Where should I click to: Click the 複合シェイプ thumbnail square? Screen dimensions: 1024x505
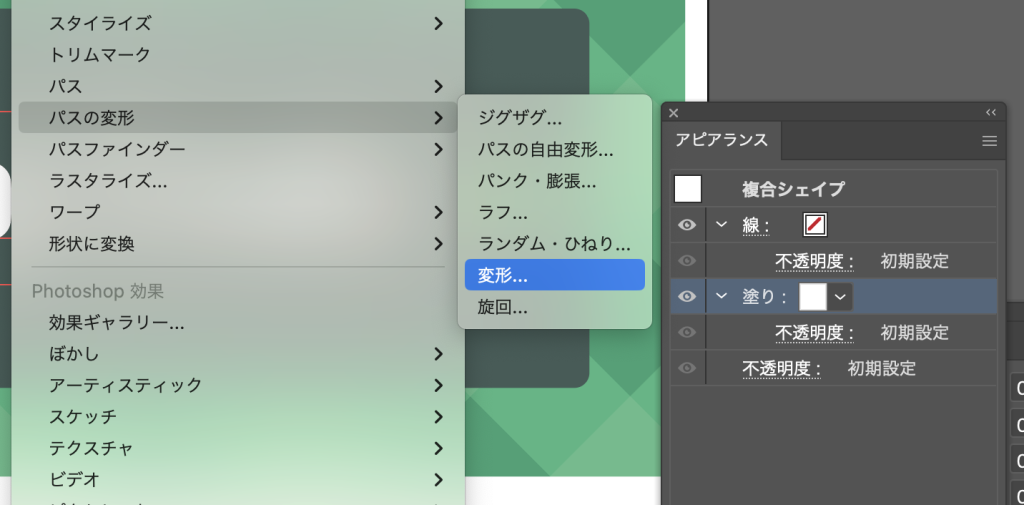[x=688, y=188]
